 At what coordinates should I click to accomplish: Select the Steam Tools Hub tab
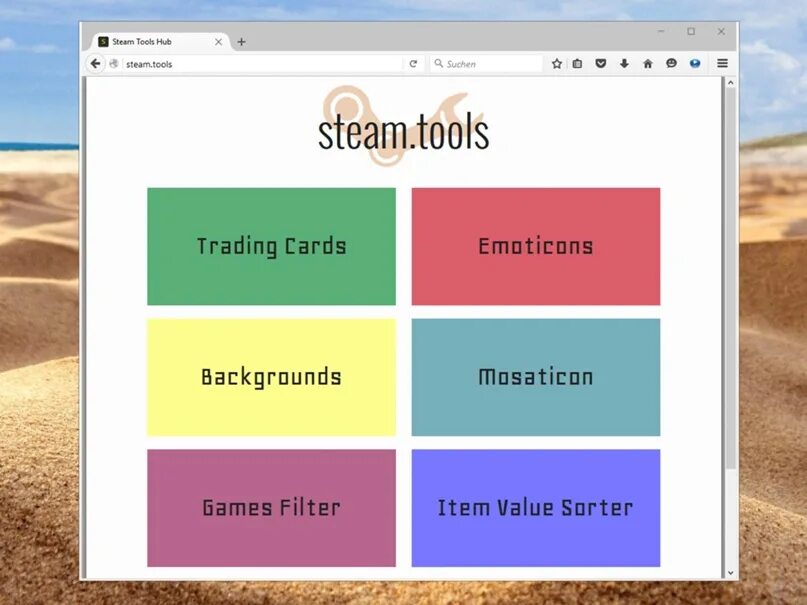click(161, 42)
